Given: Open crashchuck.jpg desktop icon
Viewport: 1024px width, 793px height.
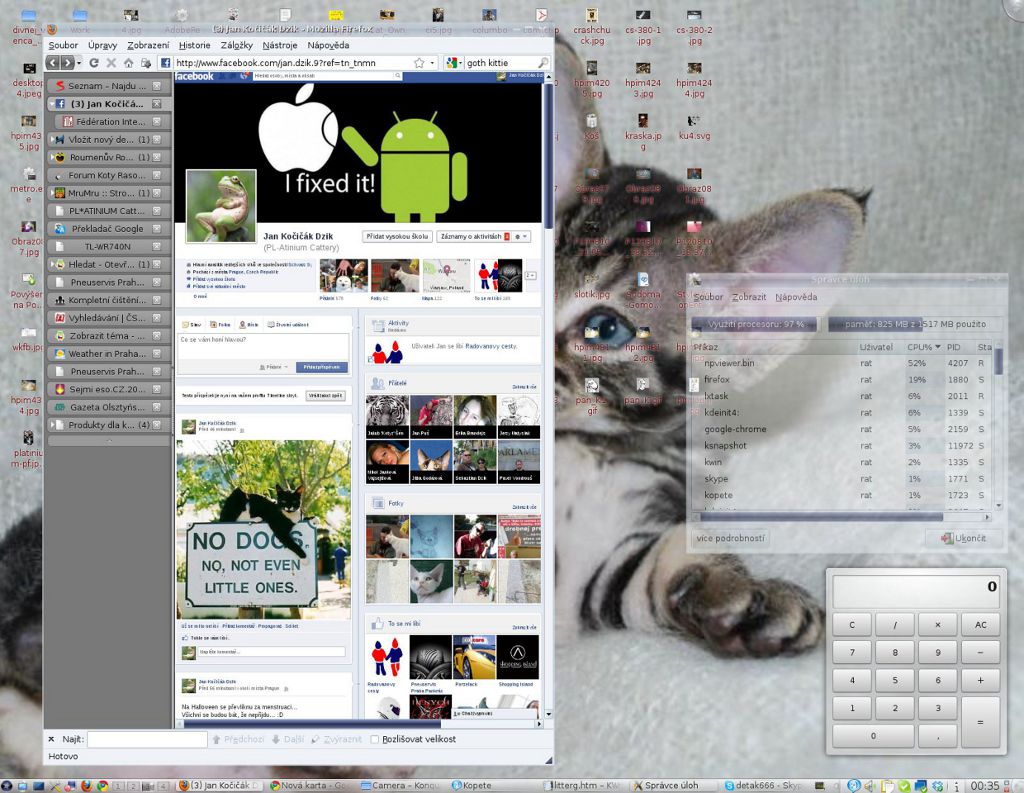Looking at the screenshot, I should tap(592, 27).
